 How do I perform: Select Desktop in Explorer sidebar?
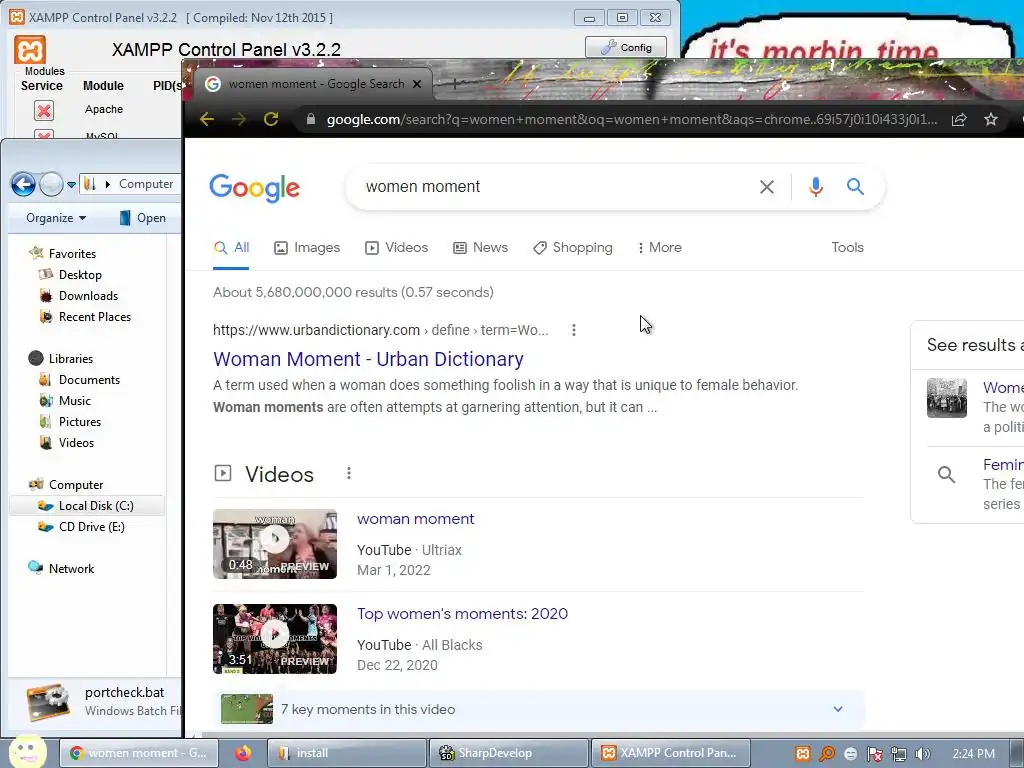pos(71,275)
